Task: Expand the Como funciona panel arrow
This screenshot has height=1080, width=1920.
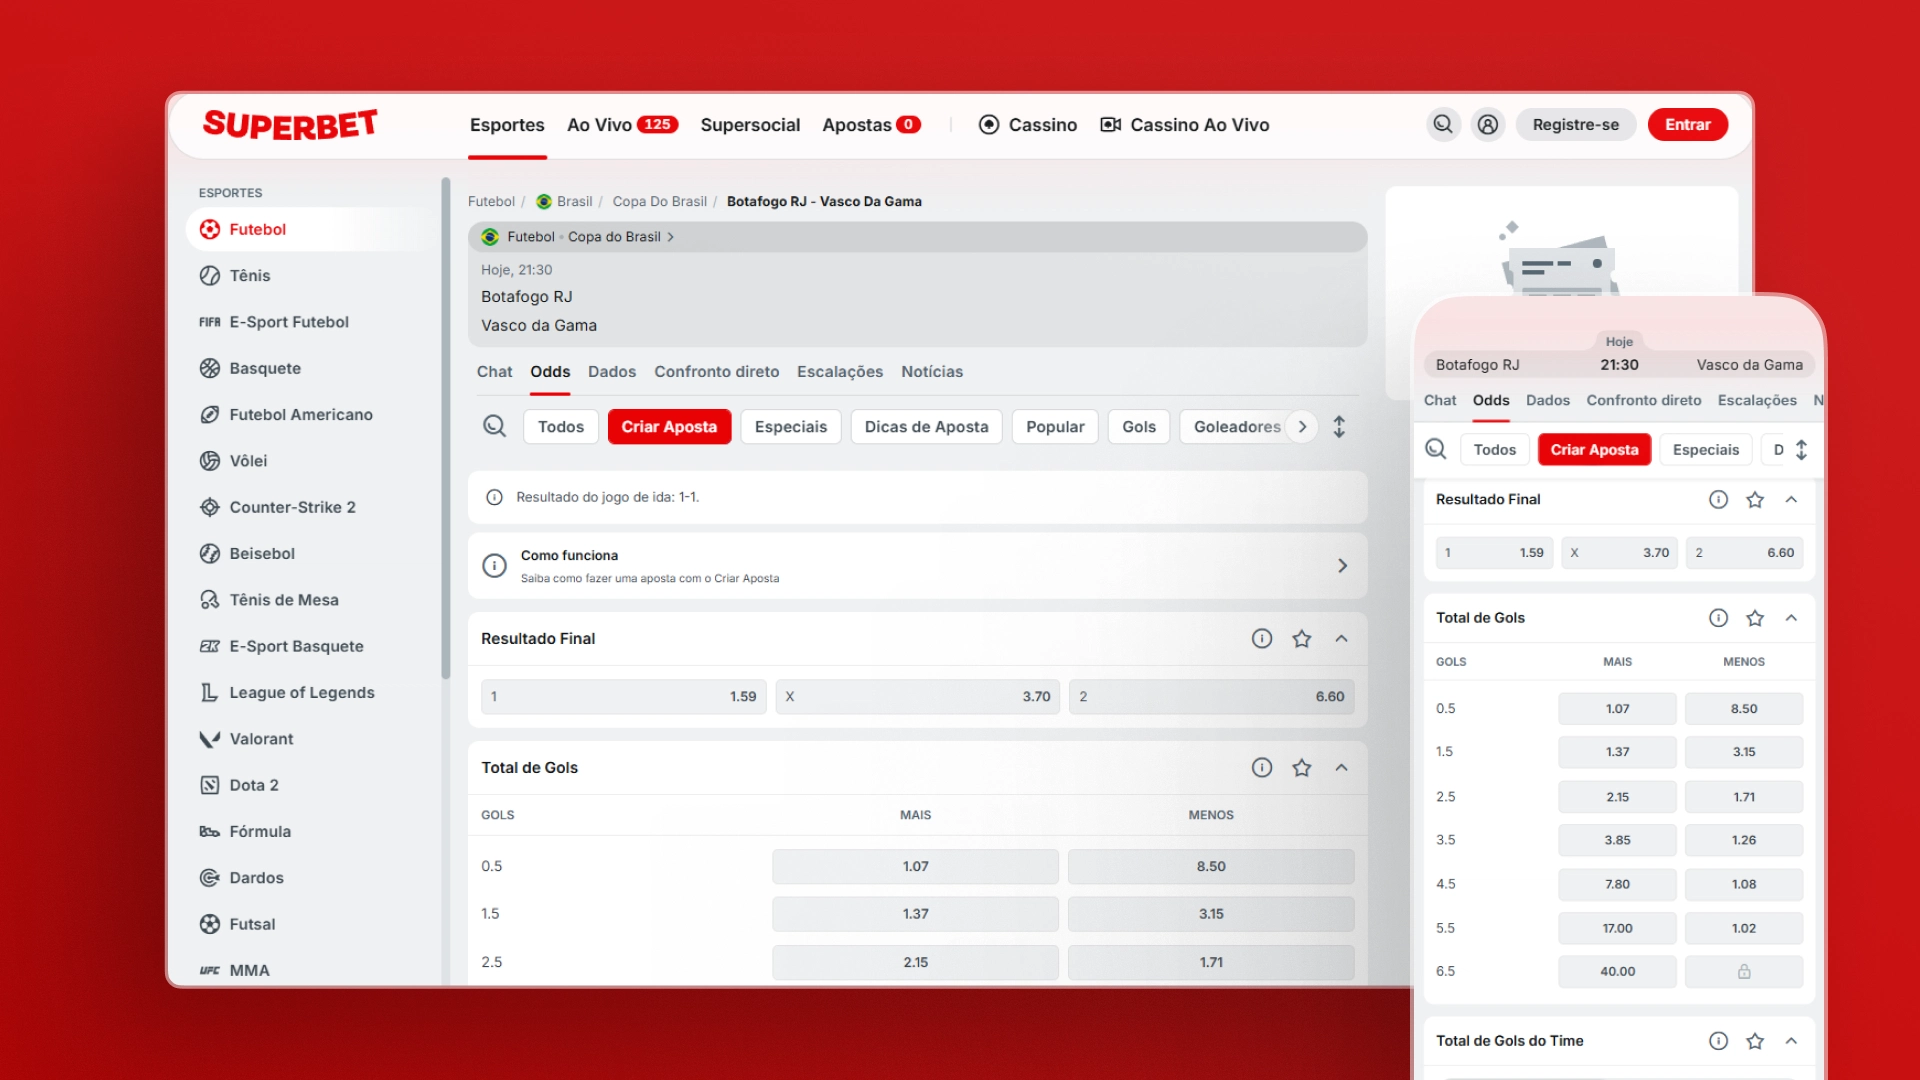Action: tap(1342, 566)
